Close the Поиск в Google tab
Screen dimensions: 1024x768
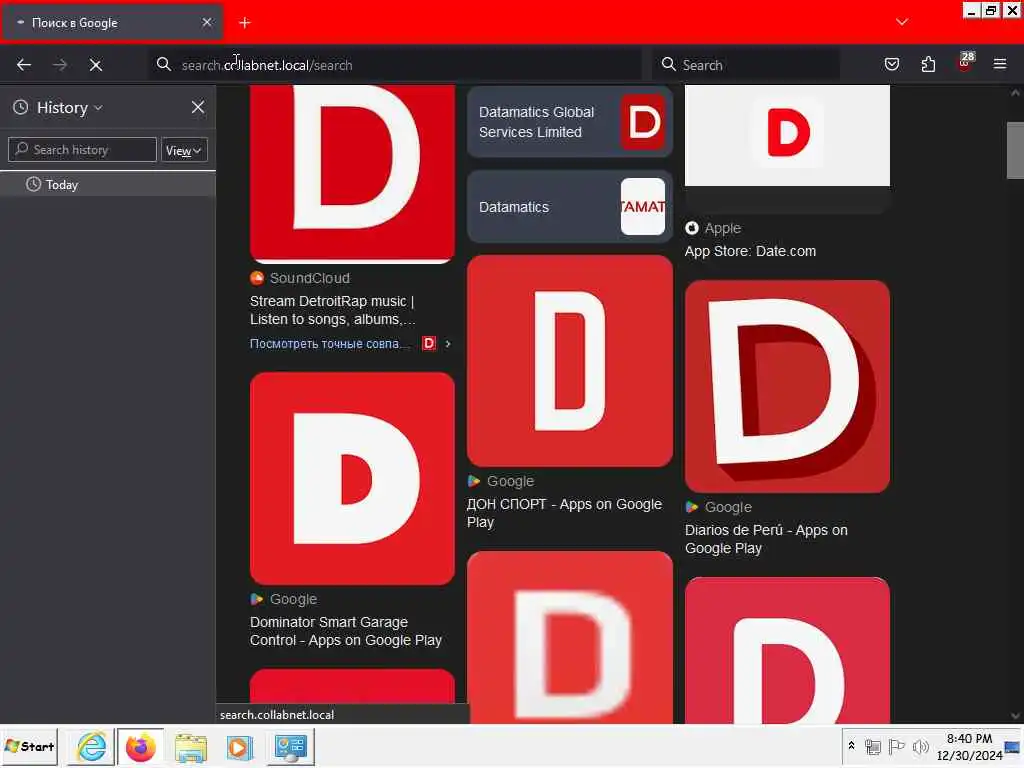coord(207,22)
